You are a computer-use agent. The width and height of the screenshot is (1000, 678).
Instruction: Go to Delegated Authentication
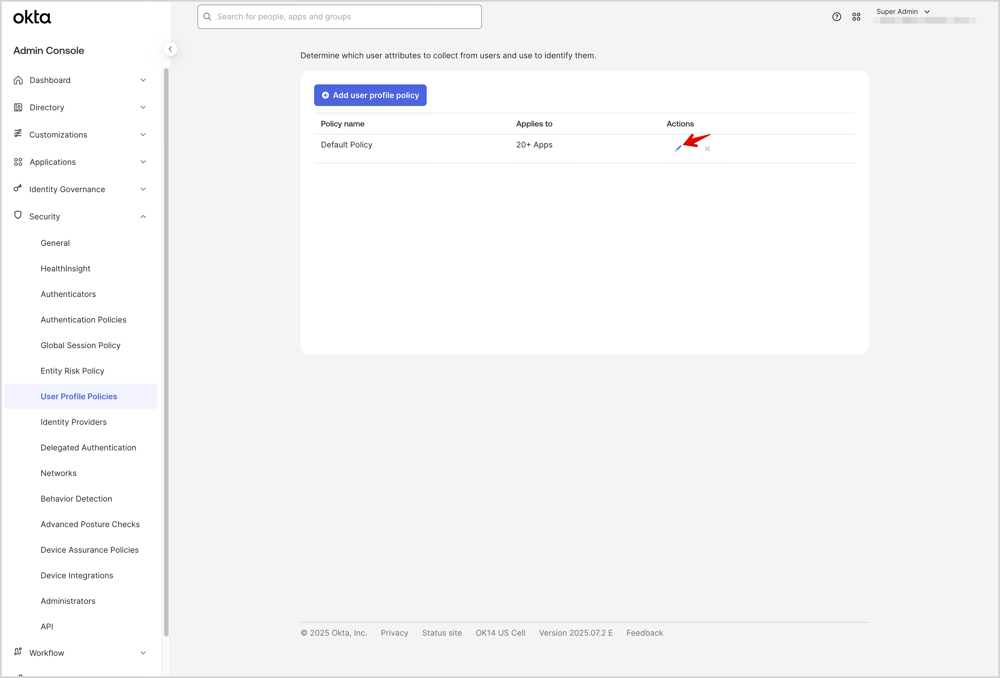point(89,447)
